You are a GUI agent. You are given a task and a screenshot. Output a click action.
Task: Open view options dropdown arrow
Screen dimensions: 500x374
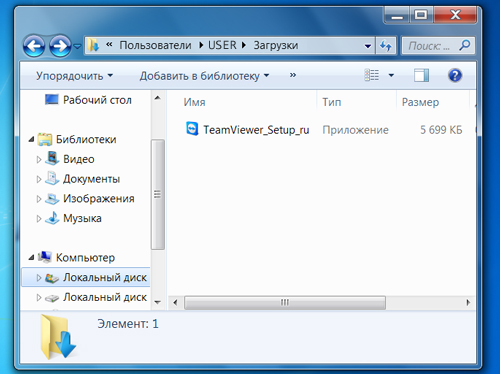(391, 76)
